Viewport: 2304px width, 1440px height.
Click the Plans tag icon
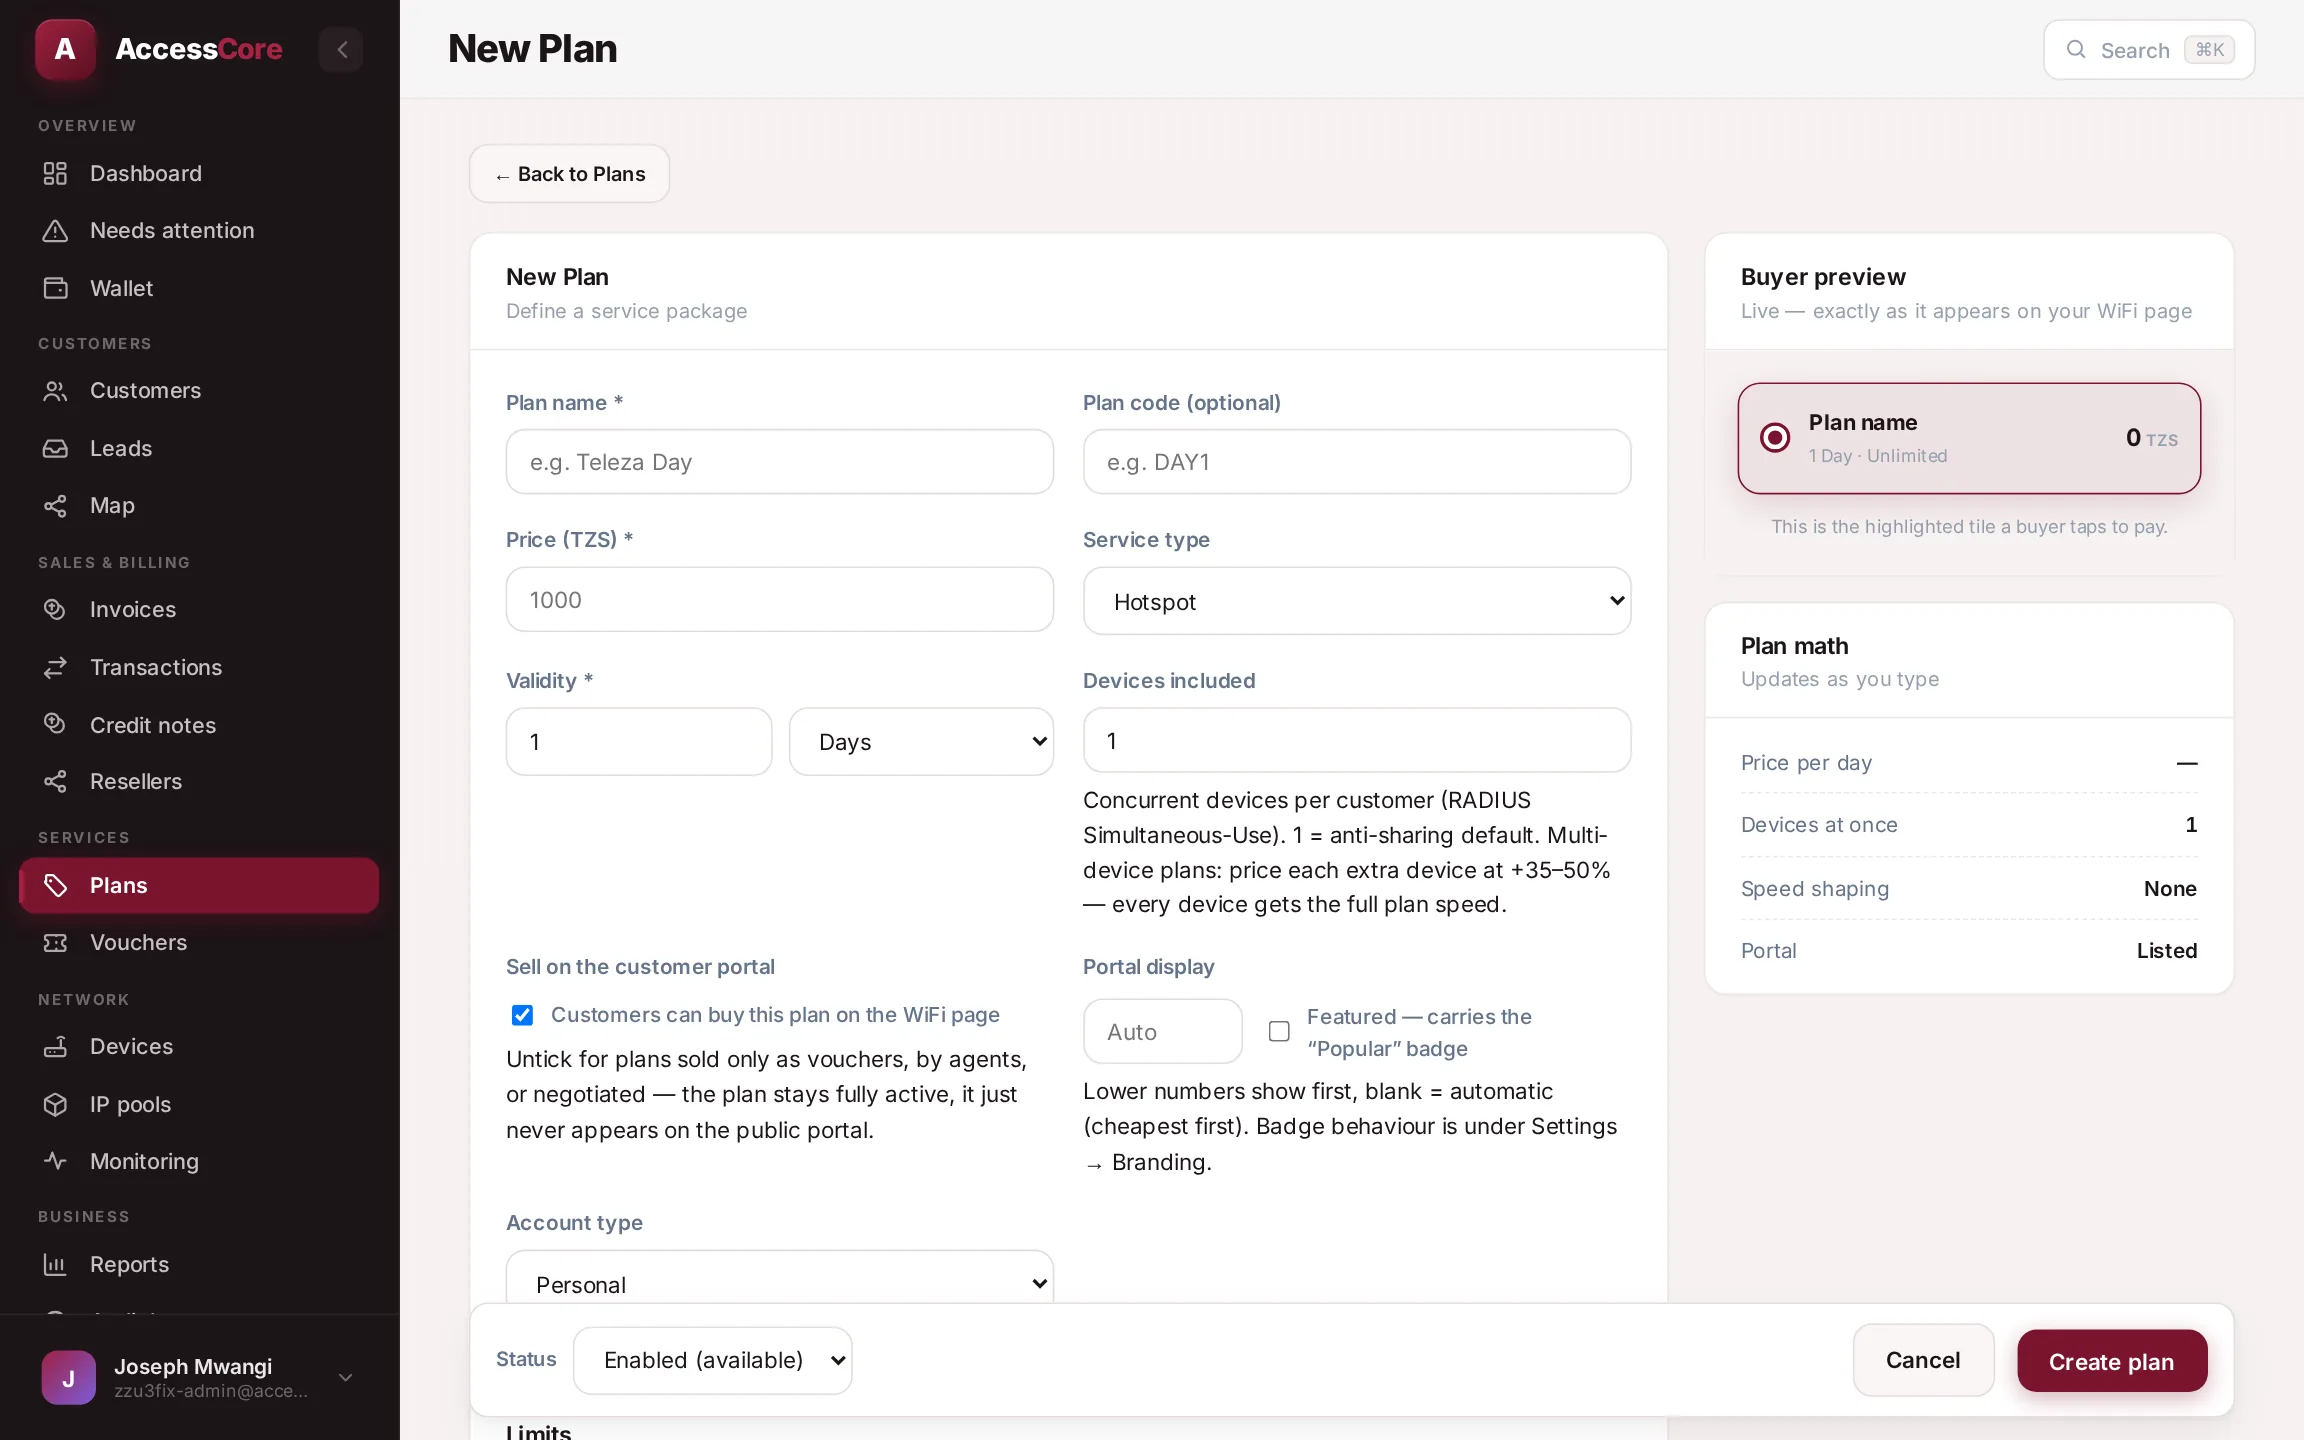(55, 885)
